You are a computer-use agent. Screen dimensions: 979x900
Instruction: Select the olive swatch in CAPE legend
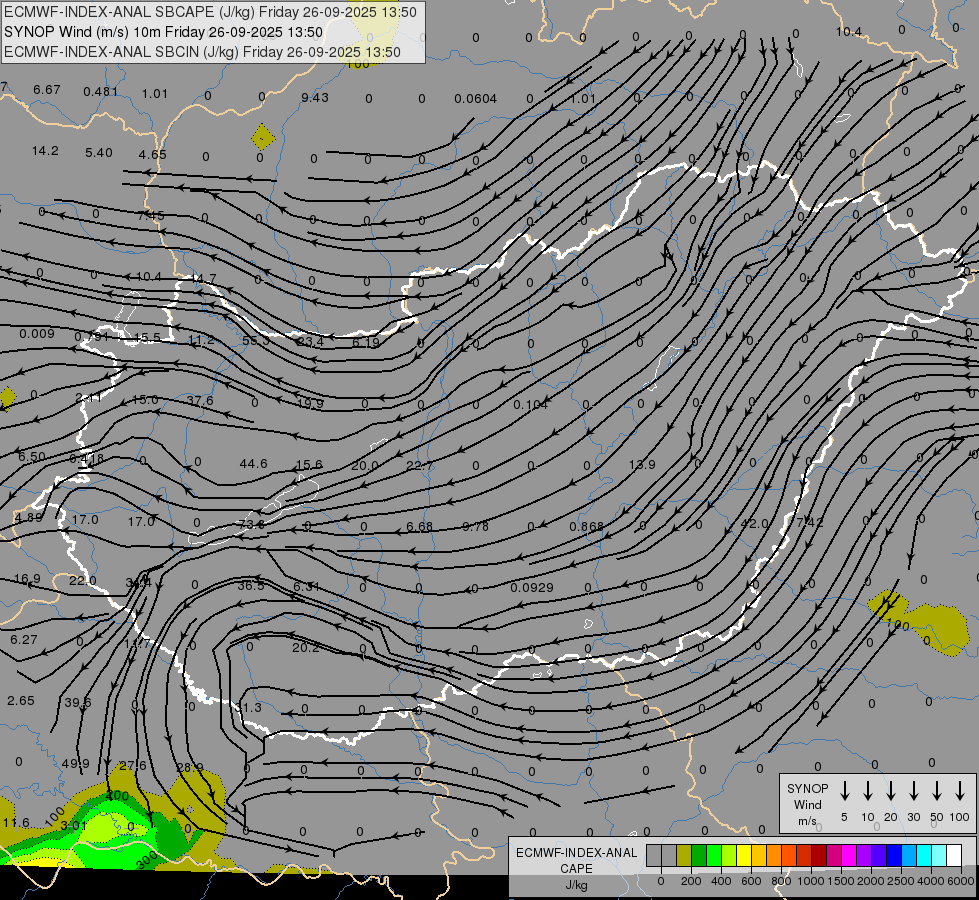[684, 856]
